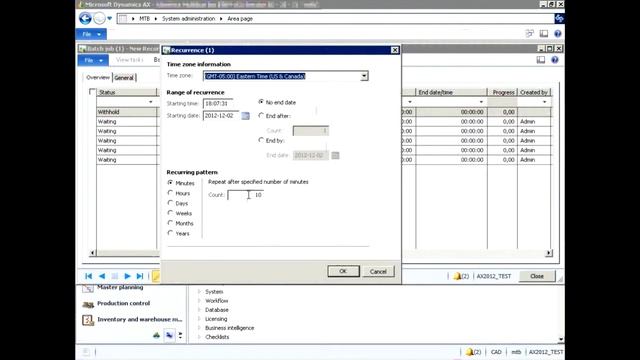640x360 pixels.
Task: Open the navigation history dropdown arrow
Action: click(x=109, y=18)
